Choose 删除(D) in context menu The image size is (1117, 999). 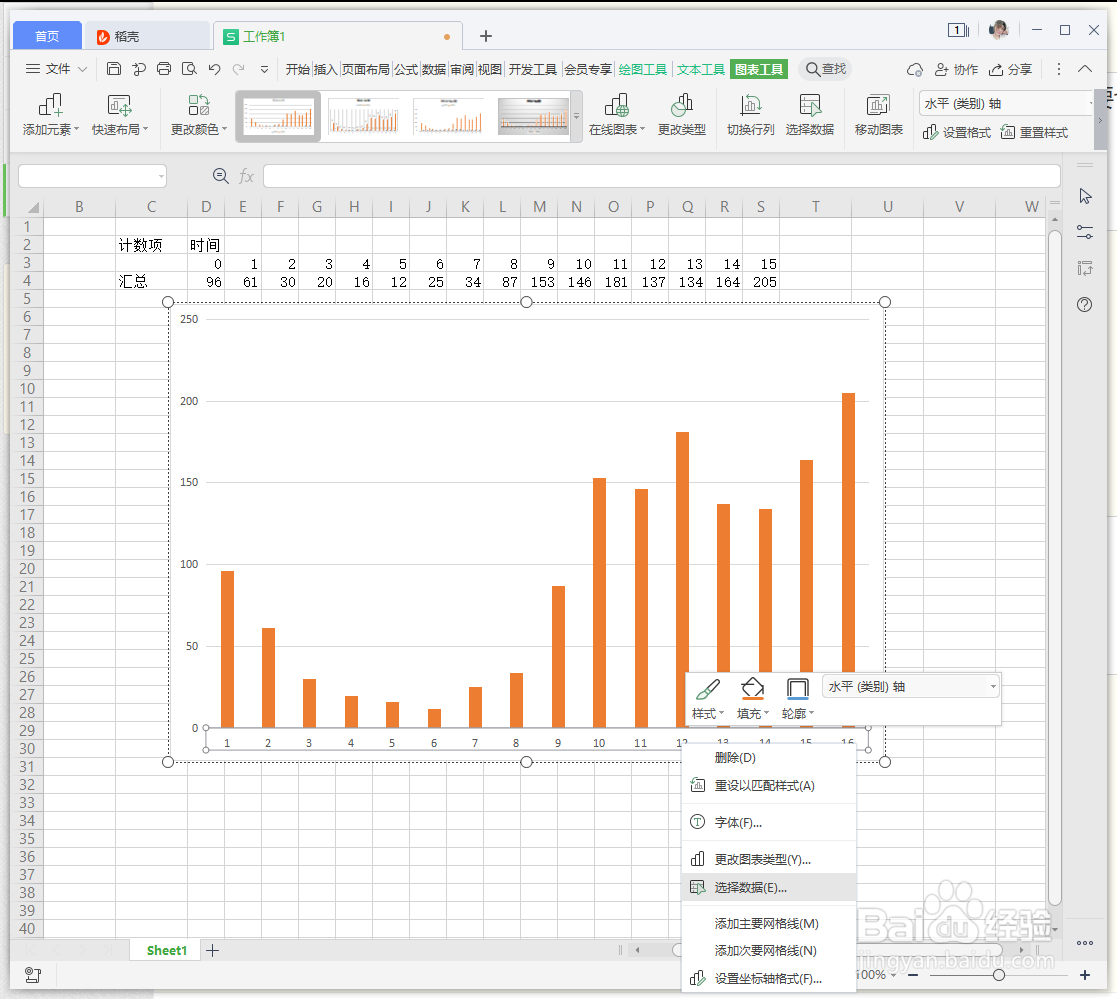[769, 757]
